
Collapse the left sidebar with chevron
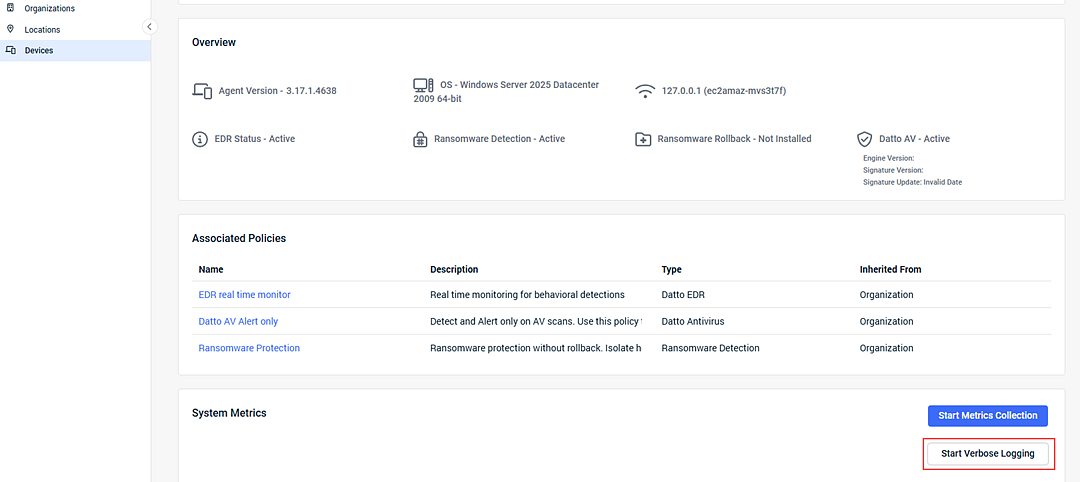pos(150,27)
